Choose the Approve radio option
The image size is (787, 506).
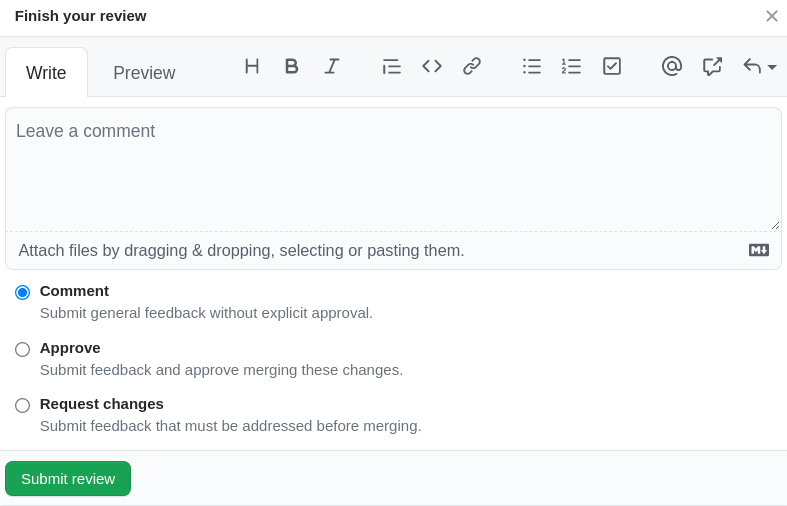click(22, 349)
